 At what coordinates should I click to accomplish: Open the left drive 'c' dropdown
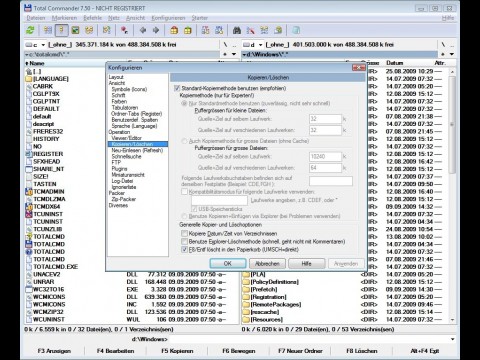click(x=43, y=45)
